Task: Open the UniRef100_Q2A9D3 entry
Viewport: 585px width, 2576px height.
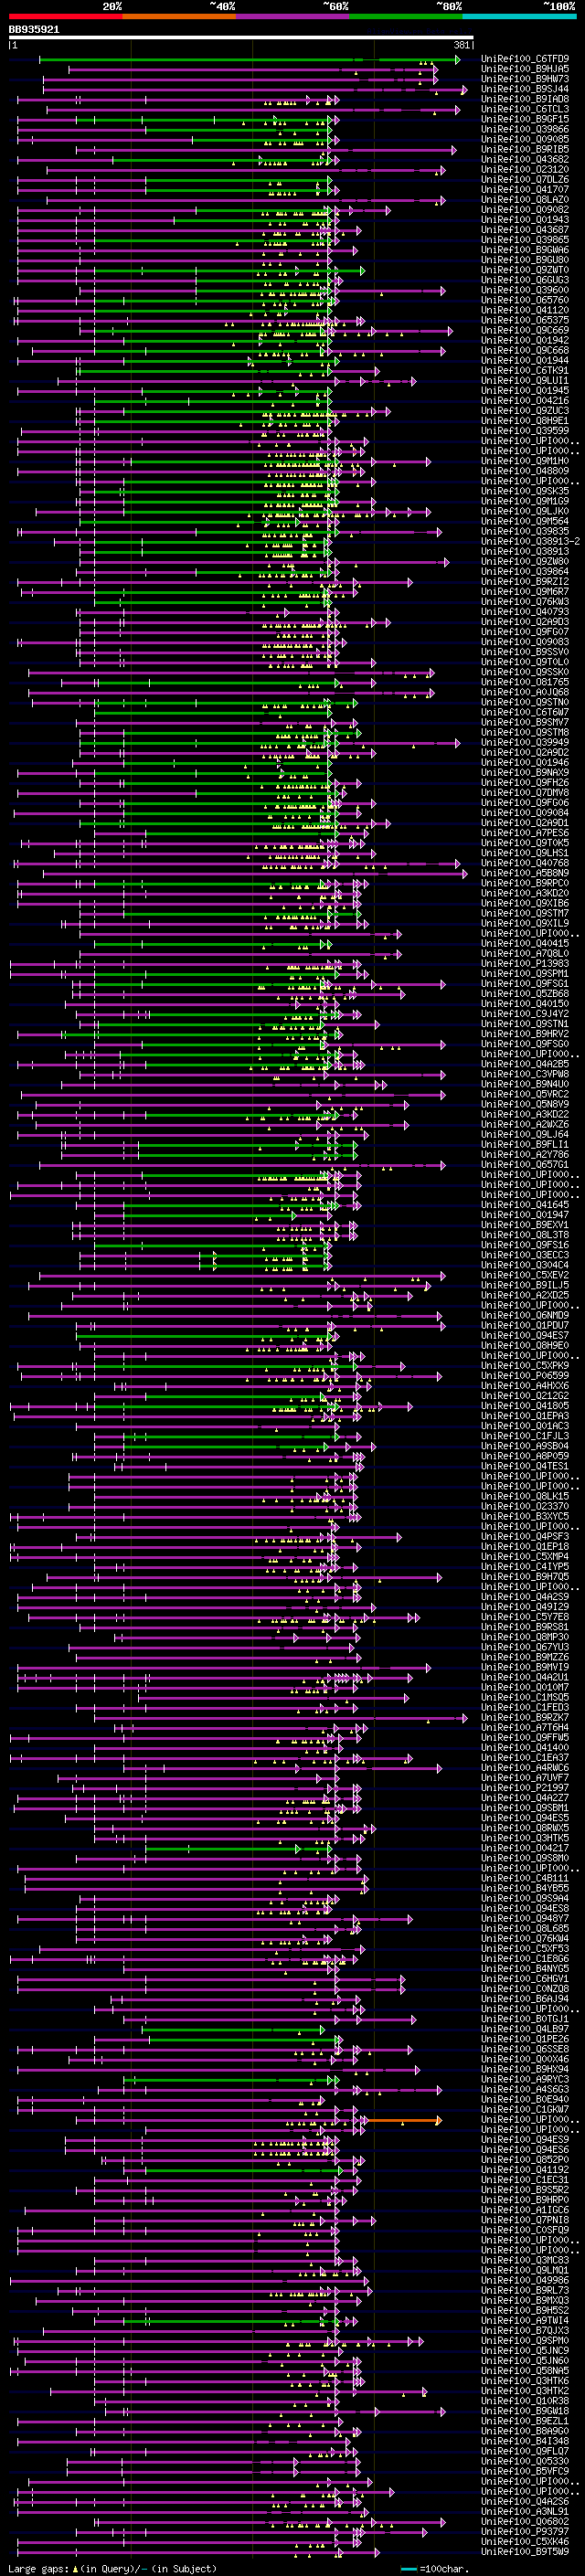Action: [x=525, y=622]
